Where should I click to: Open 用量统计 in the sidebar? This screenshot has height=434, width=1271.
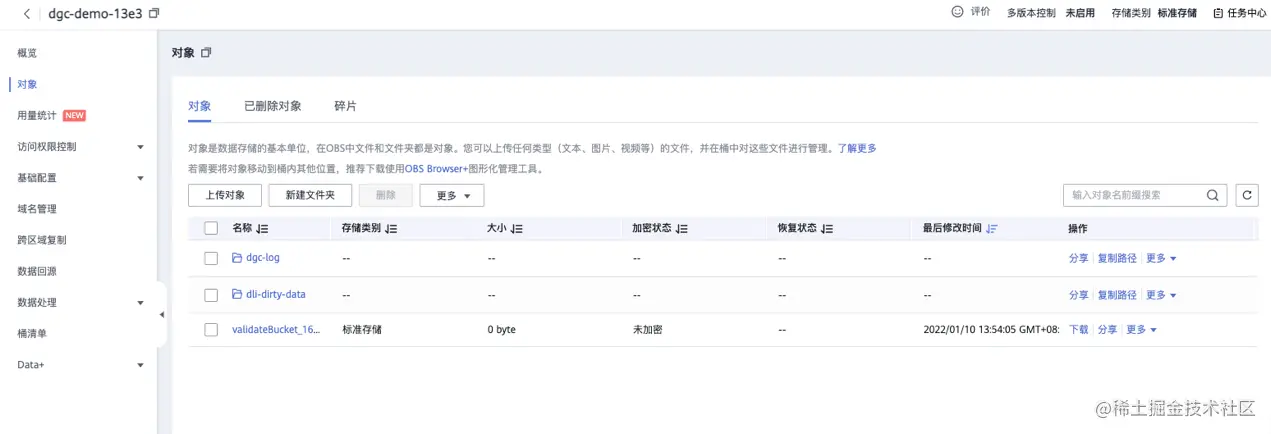[x=37, y=116]
